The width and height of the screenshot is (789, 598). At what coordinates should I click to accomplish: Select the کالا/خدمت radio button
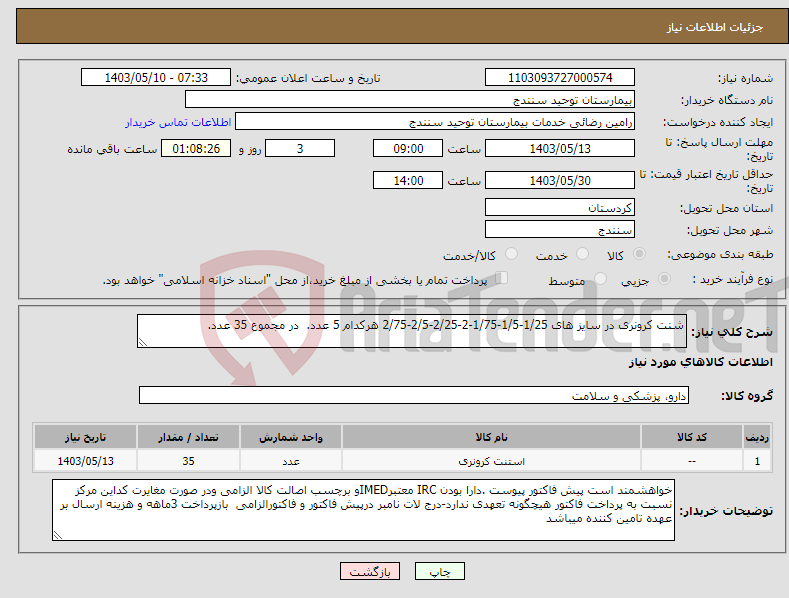tap(511, 254)
